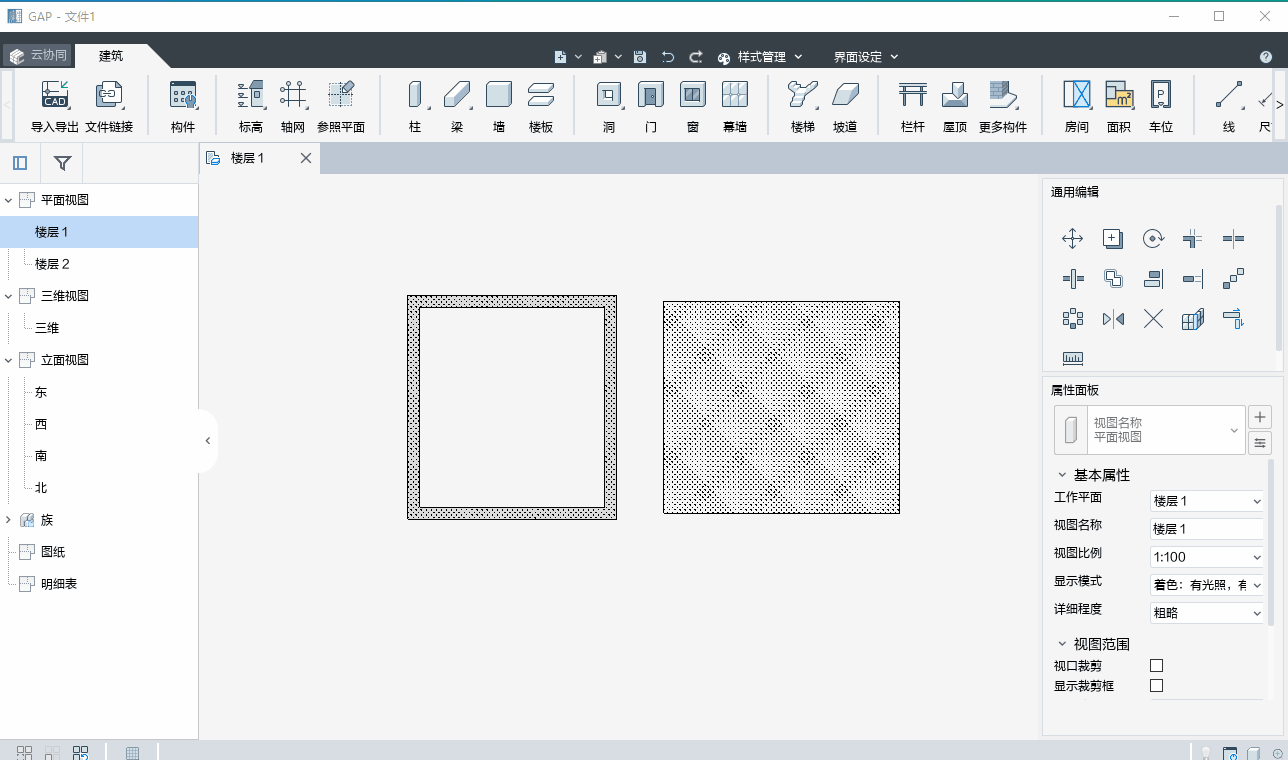The width and height of the screenshot is (1288, 760).
Task: Open the 导入导出 CAD import/export tool
Action: click(x=54, y=96)
